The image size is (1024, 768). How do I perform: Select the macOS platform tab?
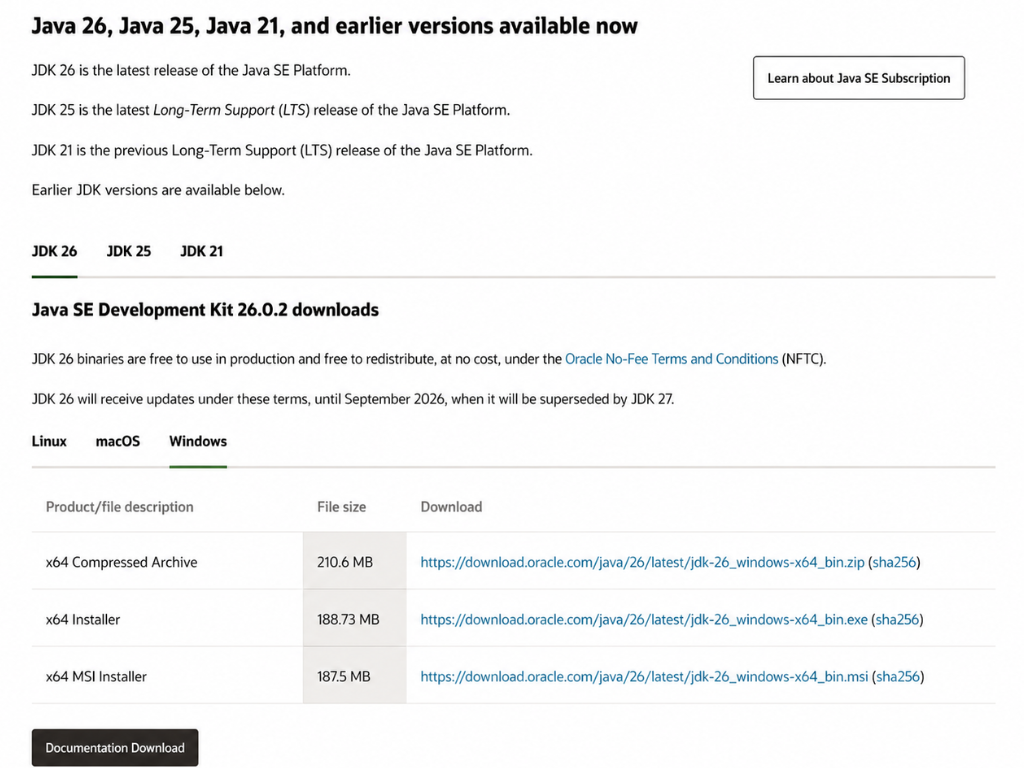point(118,441)
